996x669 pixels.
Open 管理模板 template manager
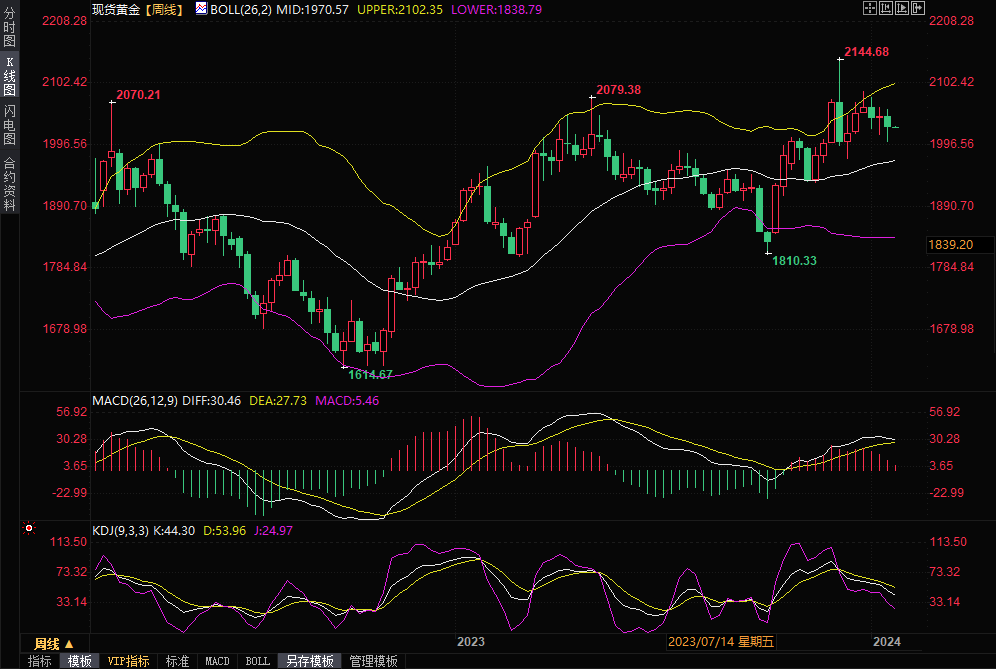tap(373, 661)
